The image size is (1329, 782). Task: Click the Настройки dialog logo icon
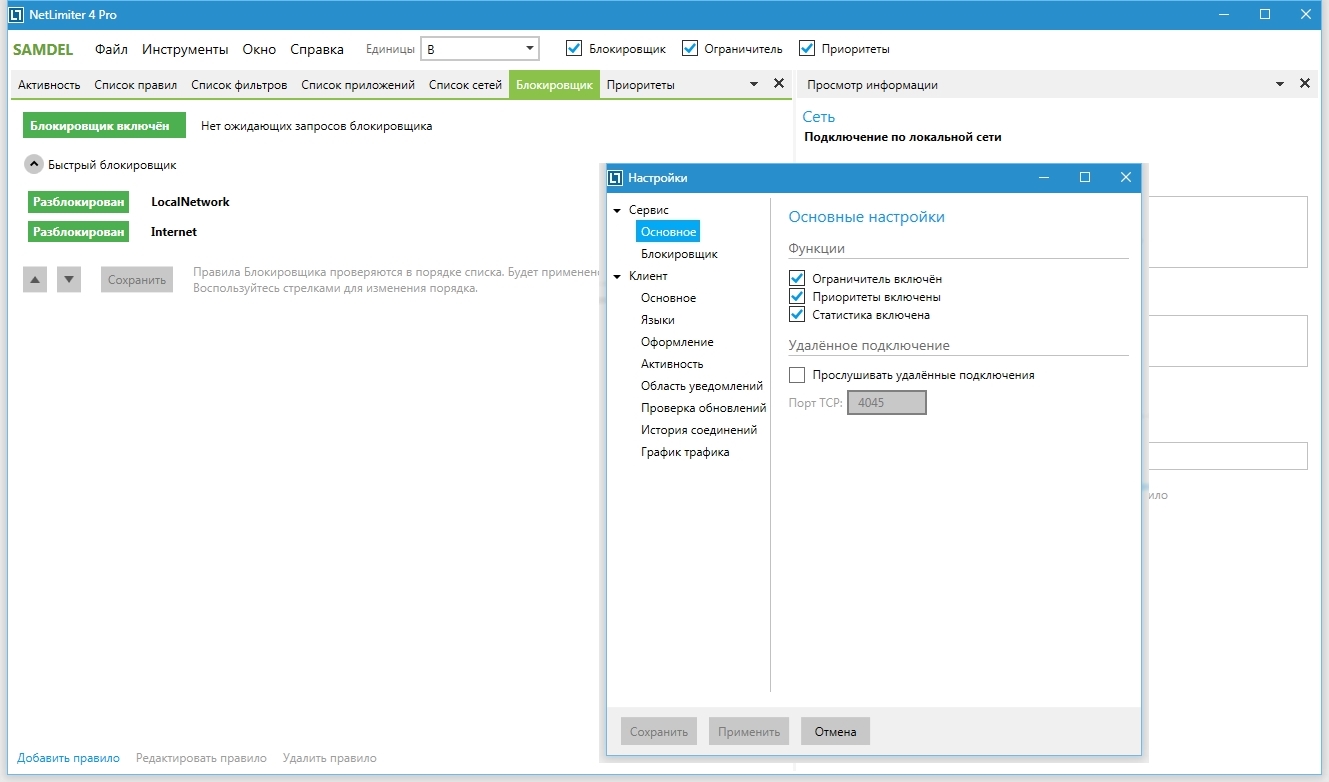coord(616,177)
